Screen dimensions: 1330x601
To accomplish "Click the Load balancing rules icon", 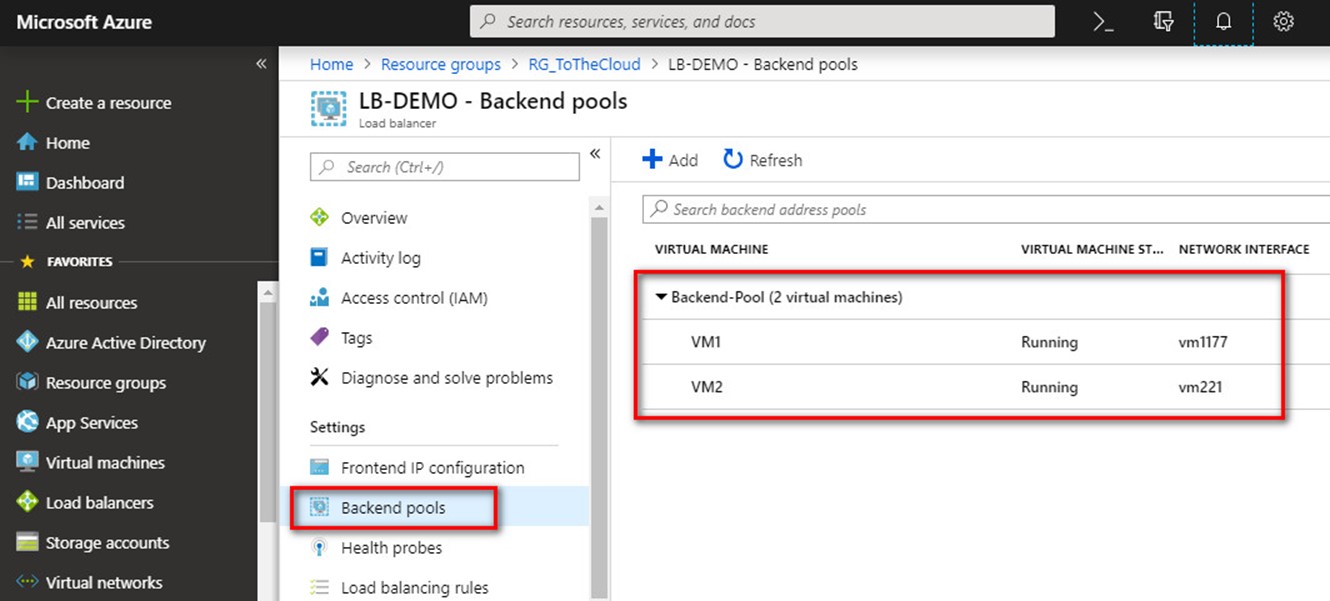I will pos(319,588).
